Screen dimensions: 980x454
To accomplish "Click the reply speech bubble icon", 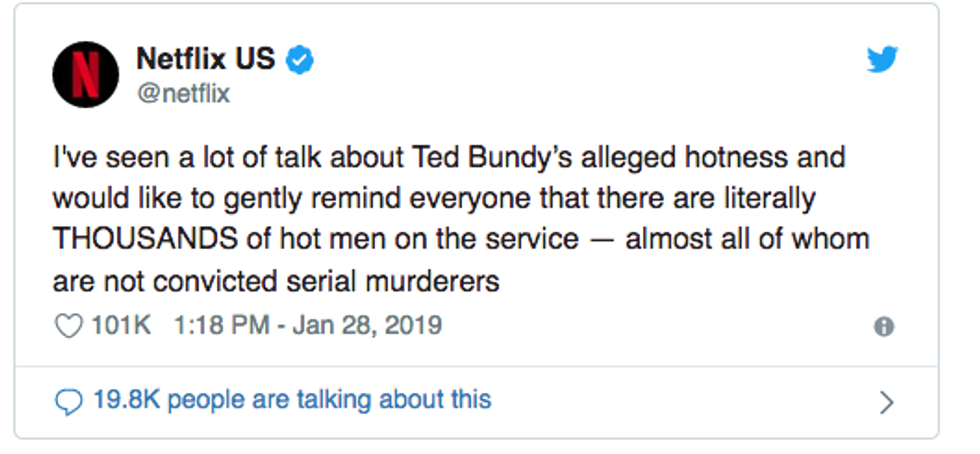I will coord(68,402).
